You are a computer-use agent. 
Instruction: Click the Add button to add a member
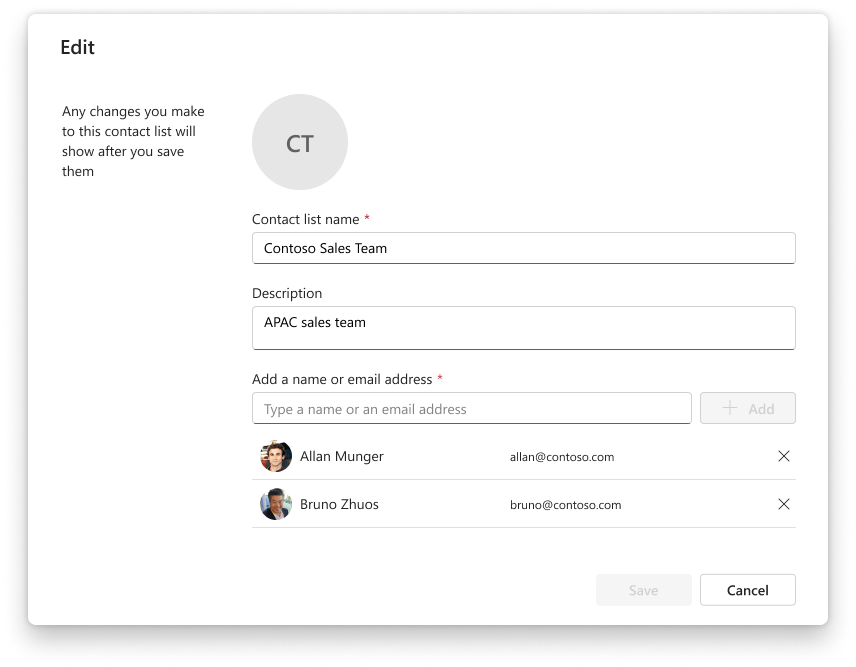[x=747, y=408]
